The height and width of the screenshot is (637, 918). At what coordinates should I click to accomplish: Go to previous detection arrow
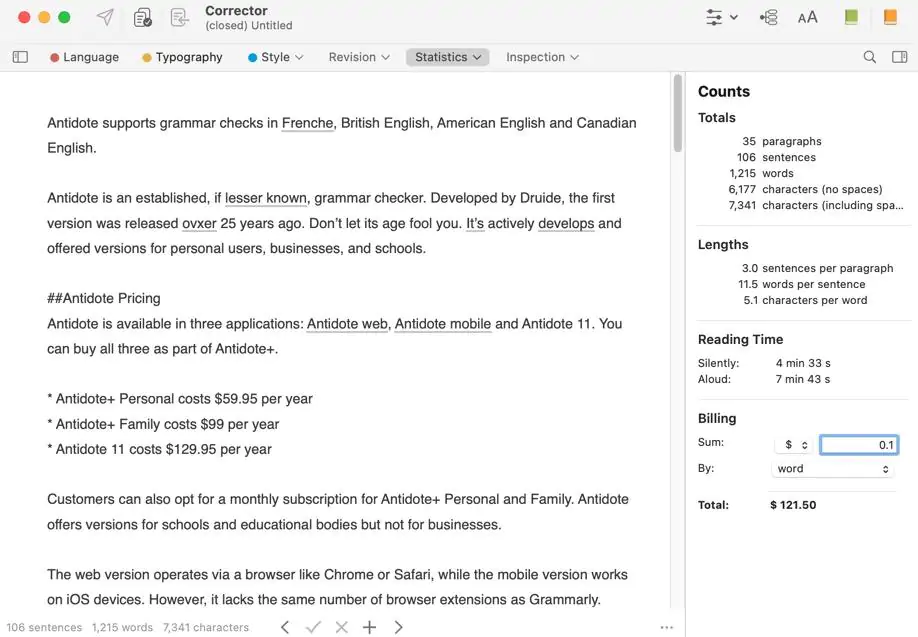285,627
